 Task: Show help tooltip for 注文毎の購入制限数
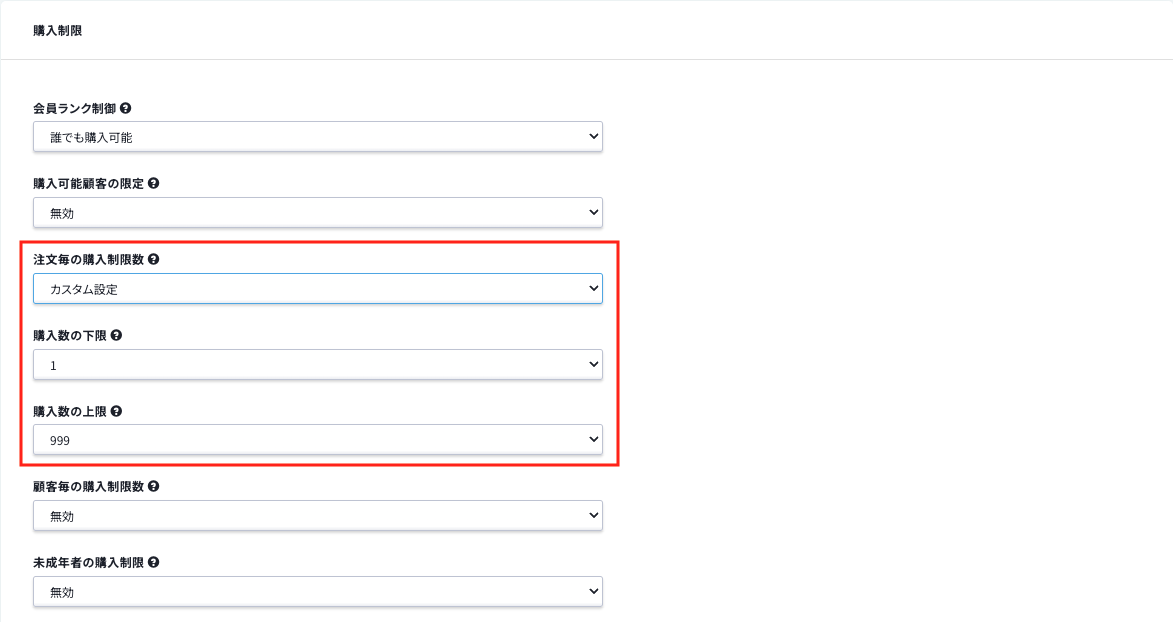point(153,260)
